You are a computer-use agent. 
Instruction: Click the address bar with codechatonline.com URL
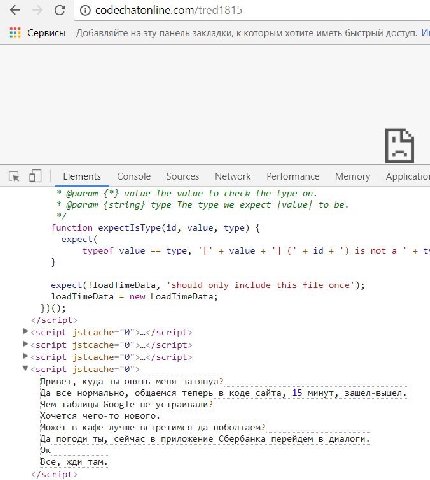(x=253, y=11)
